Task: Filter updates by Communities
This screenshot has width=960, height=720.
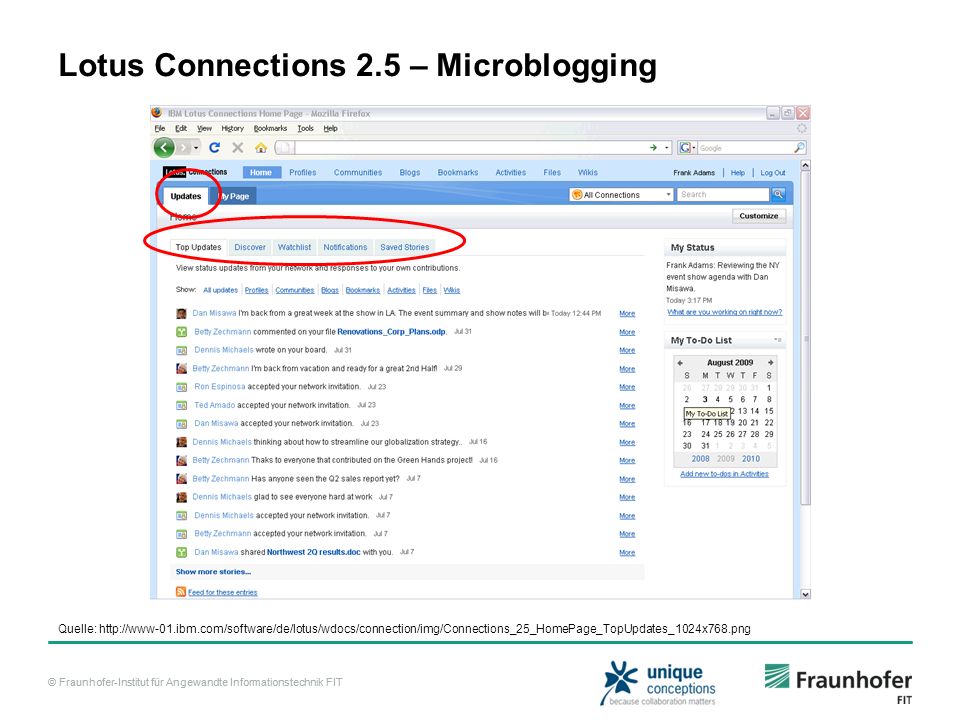Action: 294,290
